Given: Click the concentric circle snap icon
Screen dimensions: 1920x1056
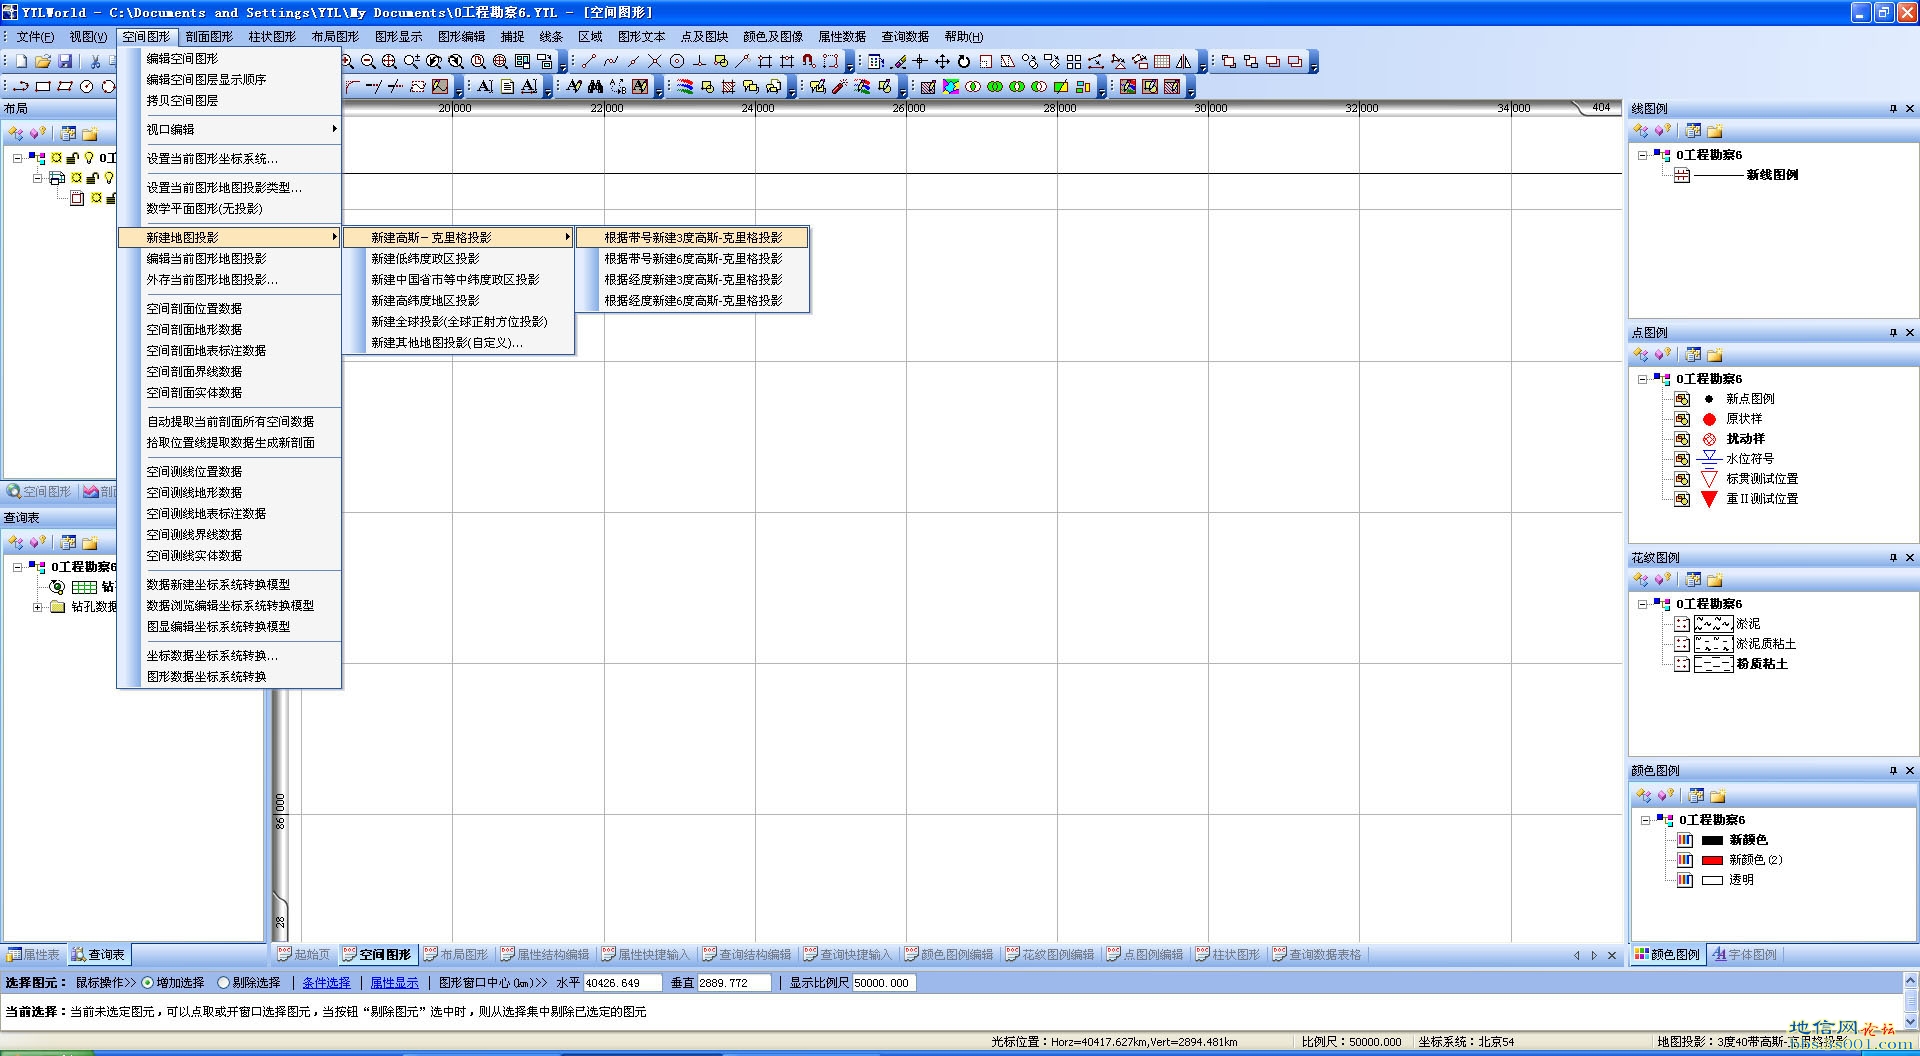Looking at the screenshot, I should tap(677, 61).
